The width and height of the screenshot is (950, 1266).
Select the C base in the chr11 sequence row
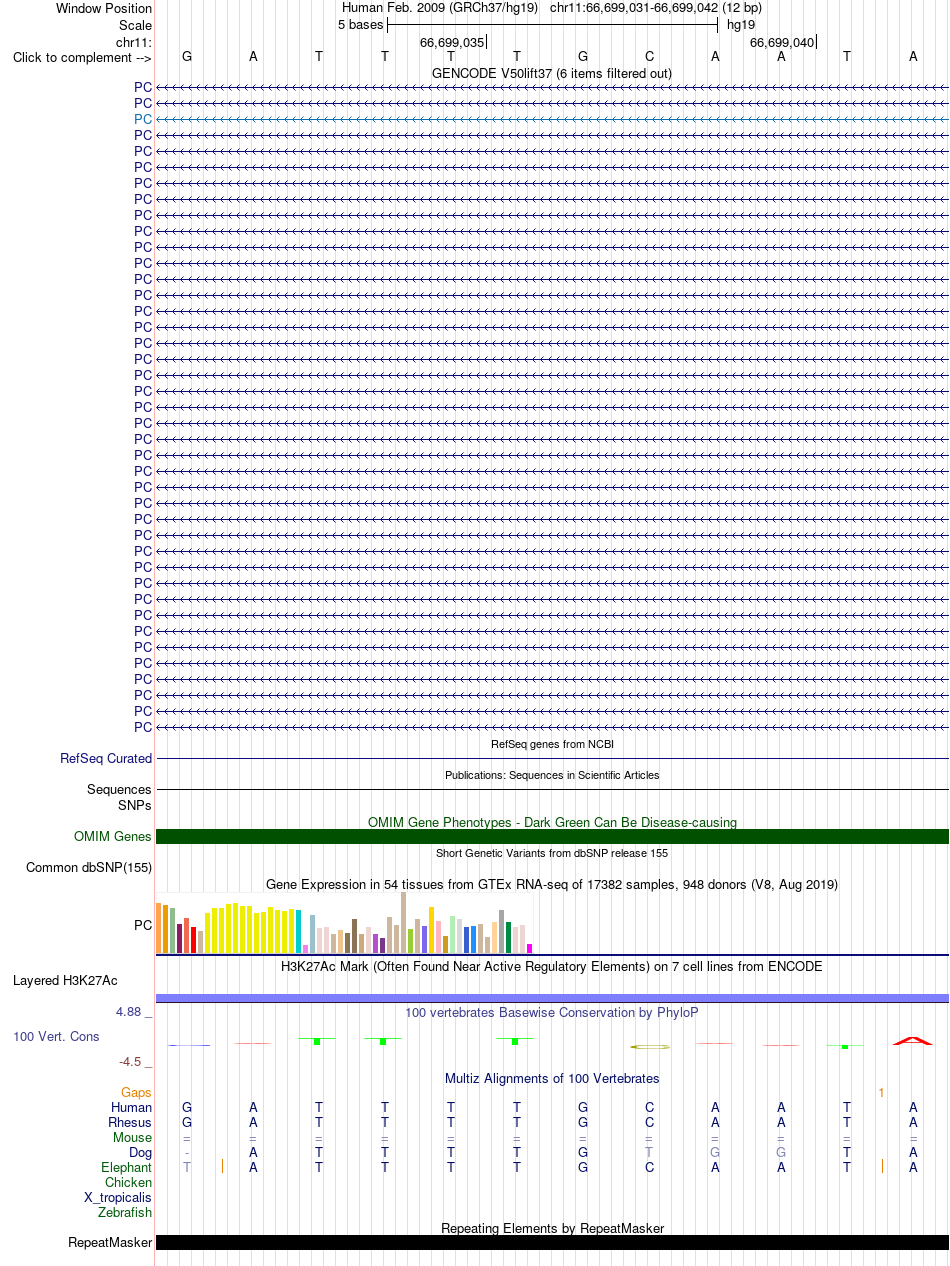click(649, 56)
